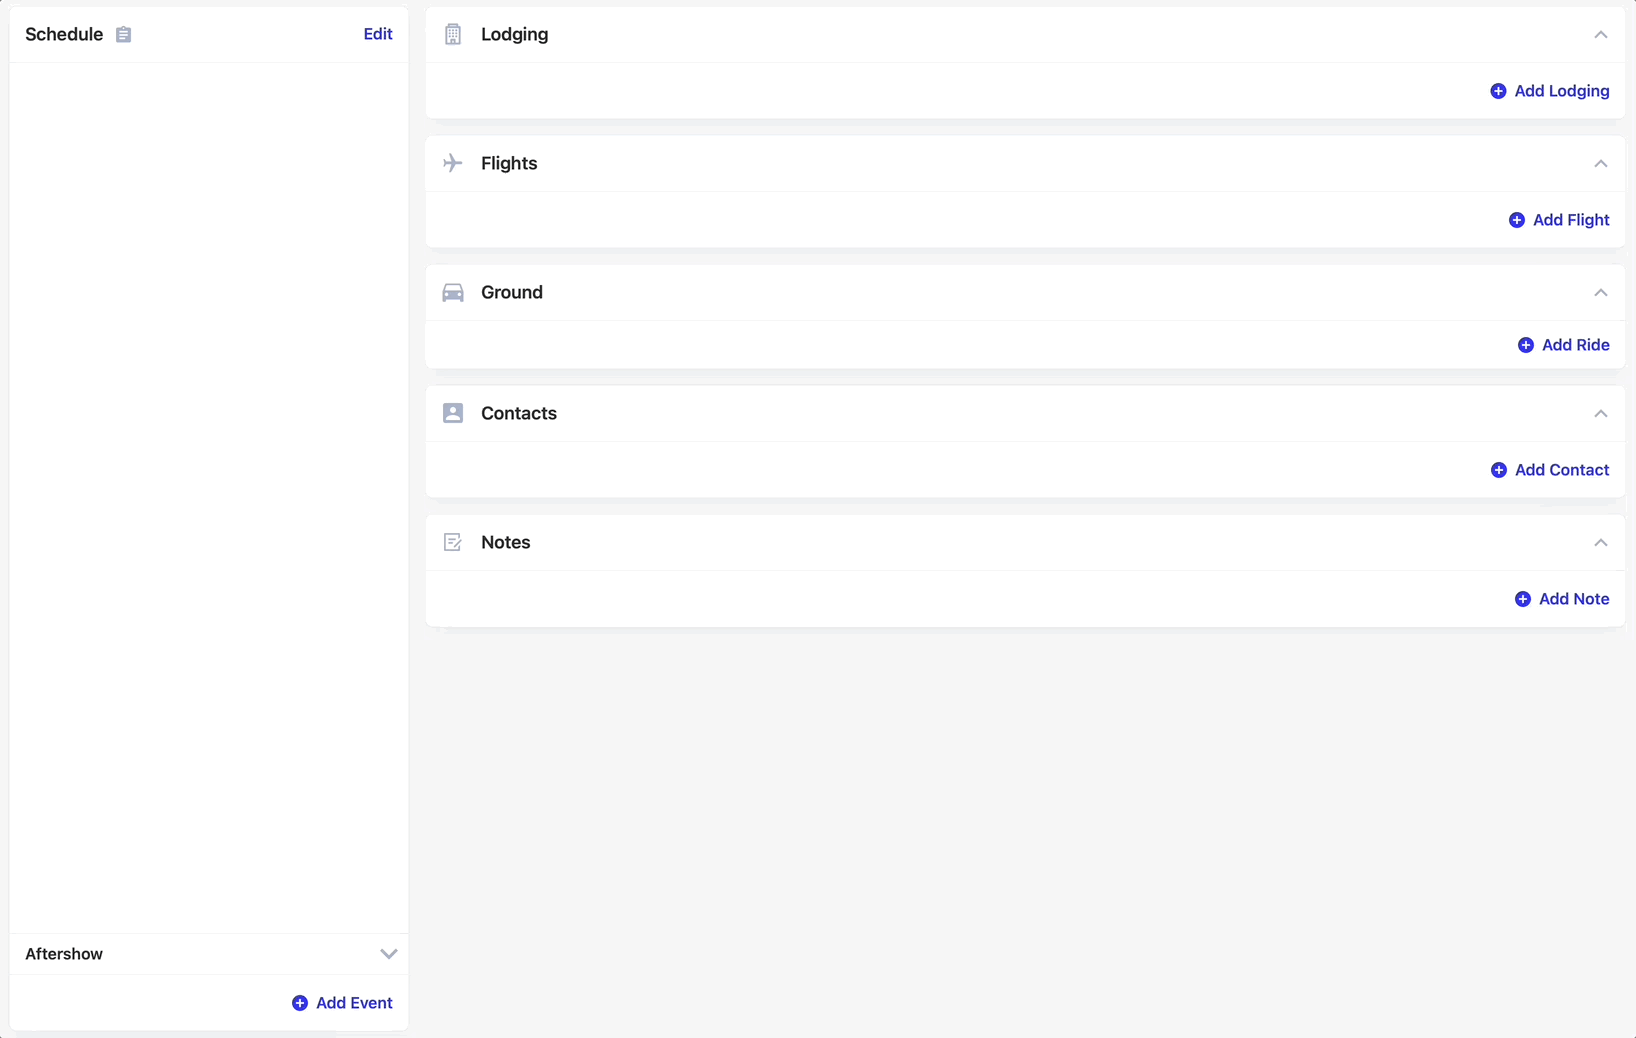Click the Contacts person icon
Image resolution: width=1636 pixels, height=1038 pixels.
(453, 412)
